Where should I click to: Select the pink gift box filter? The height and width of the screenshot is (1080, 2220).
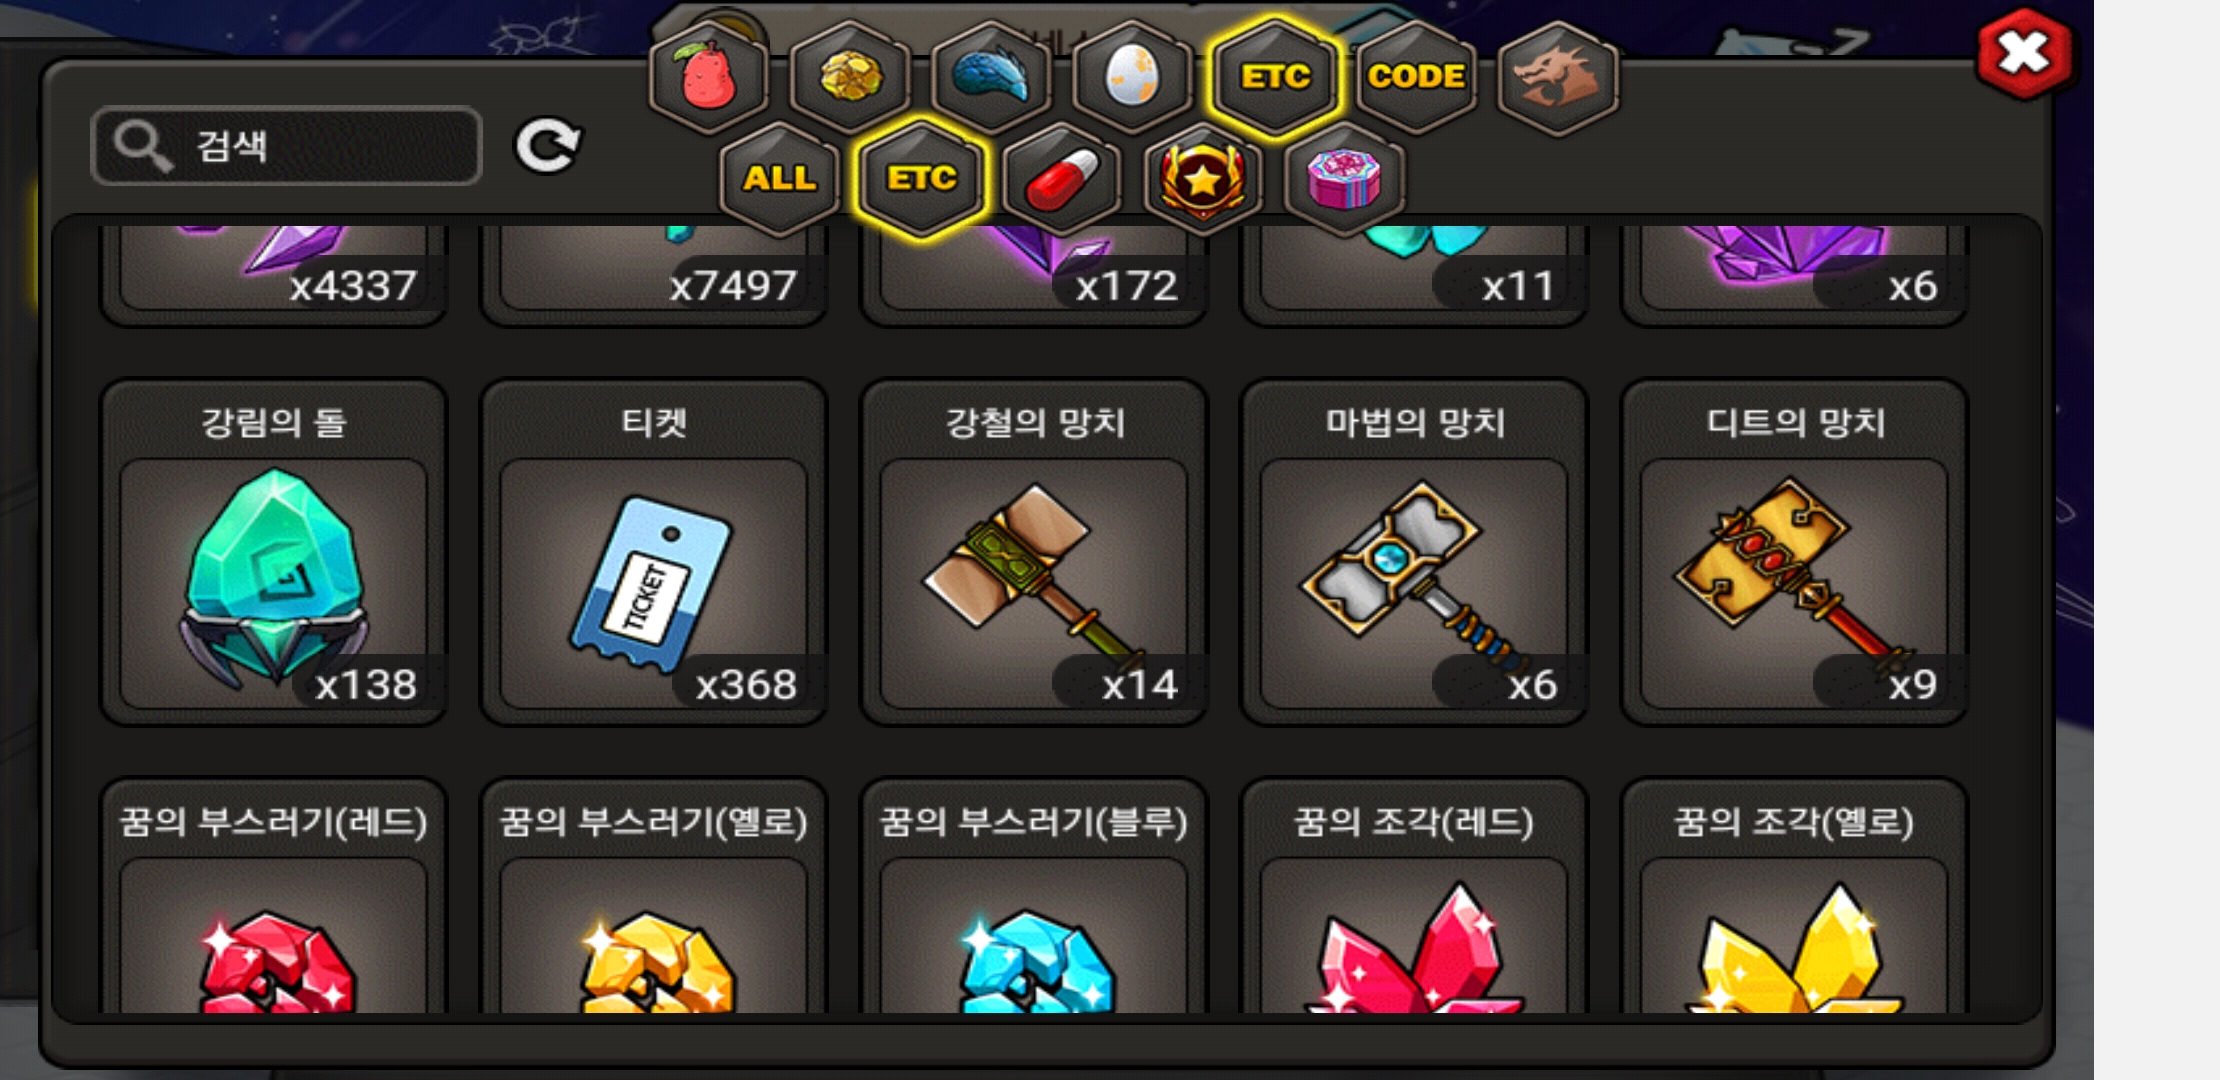tap(1344, 179)
